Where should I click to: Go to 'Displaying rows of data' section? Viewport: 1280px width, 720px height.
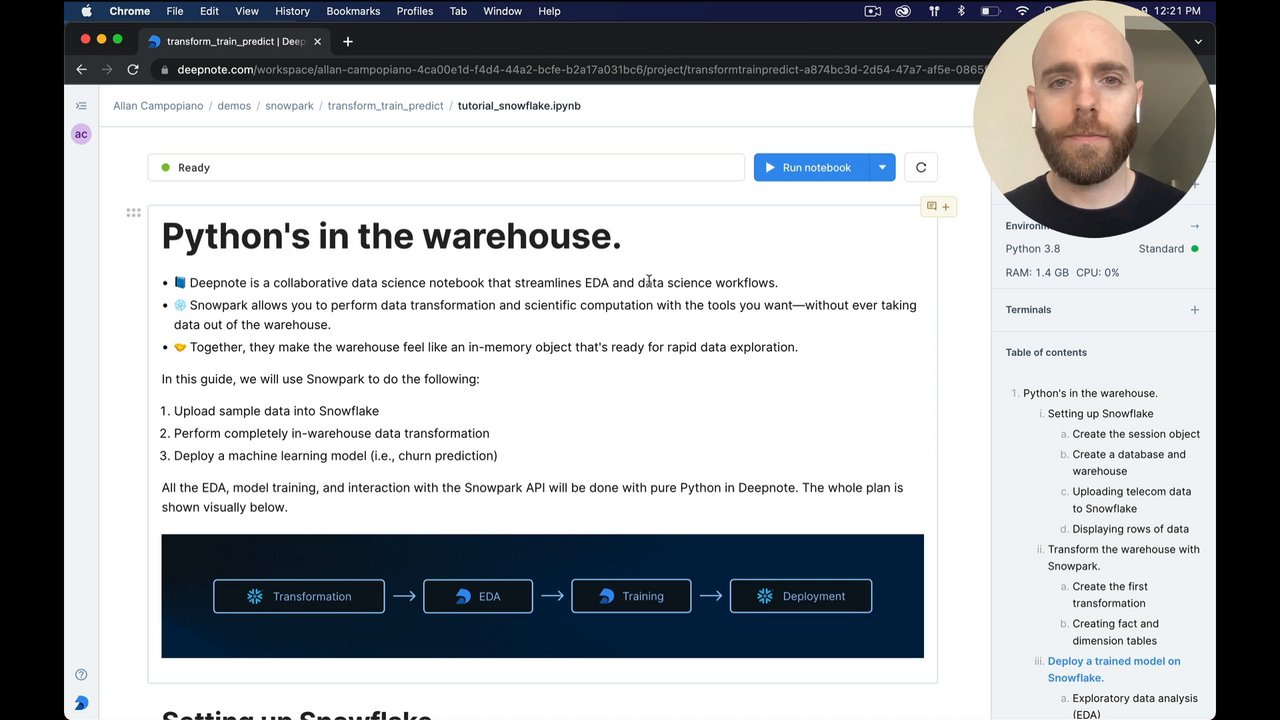tap(1130, 529)
